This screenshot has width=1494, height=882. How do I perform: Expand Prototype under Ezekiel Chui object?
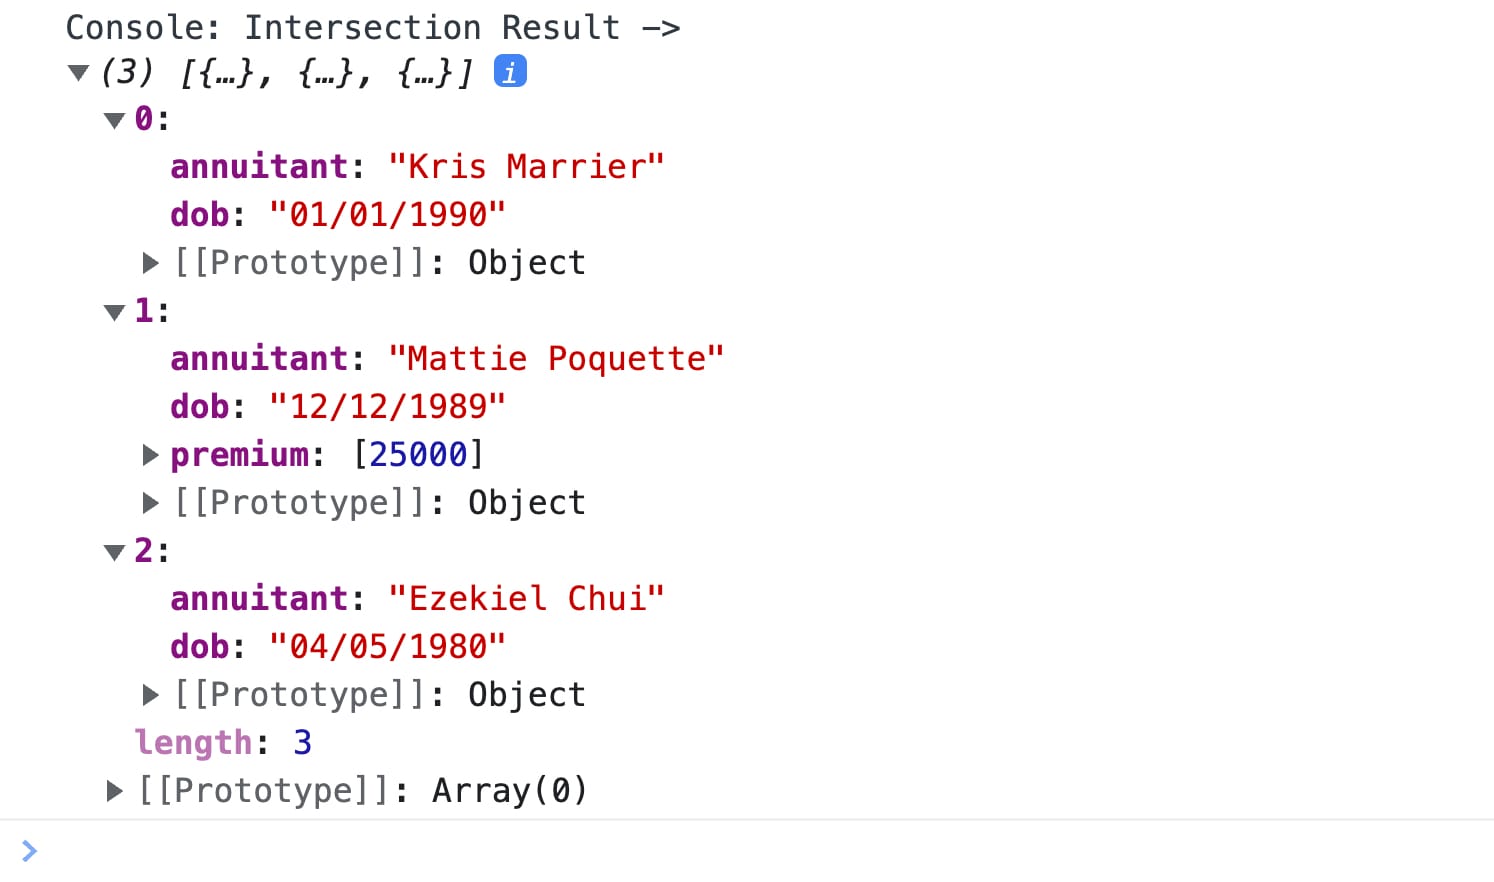pyautogui.click(x=150, y=695)
